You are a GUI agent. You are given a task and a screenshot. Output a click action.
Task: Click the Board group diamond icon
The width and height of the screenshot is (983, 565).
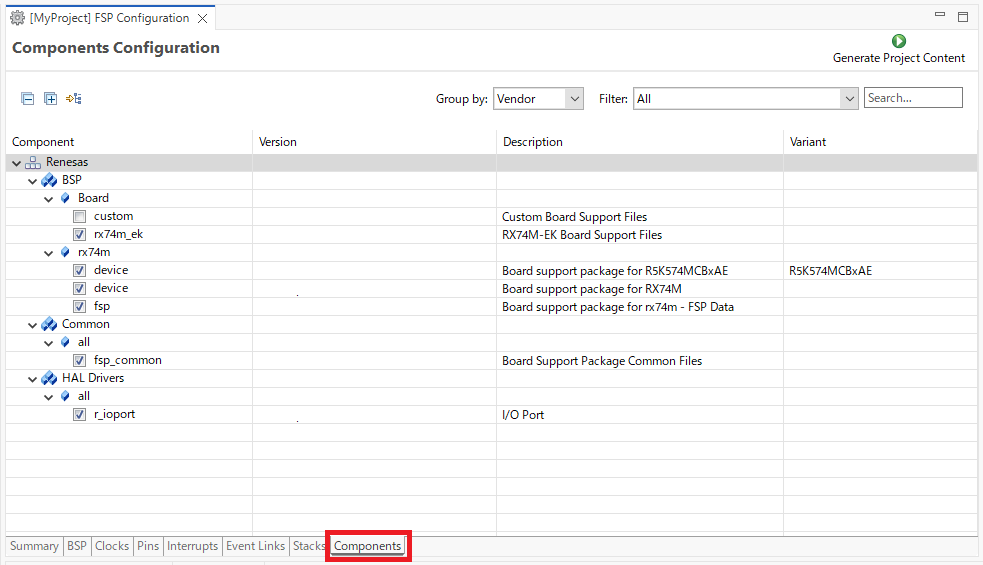pos(65,198)
